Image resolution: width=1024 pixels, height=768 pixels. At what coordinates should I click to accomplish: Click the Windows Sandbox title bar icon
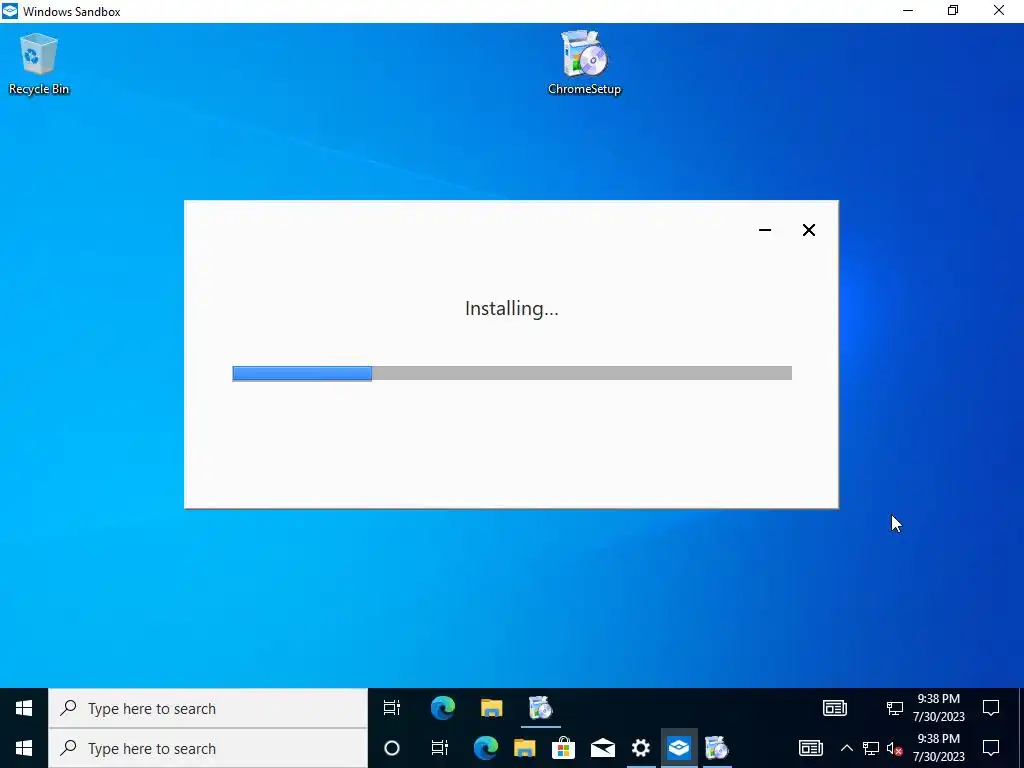10,11
